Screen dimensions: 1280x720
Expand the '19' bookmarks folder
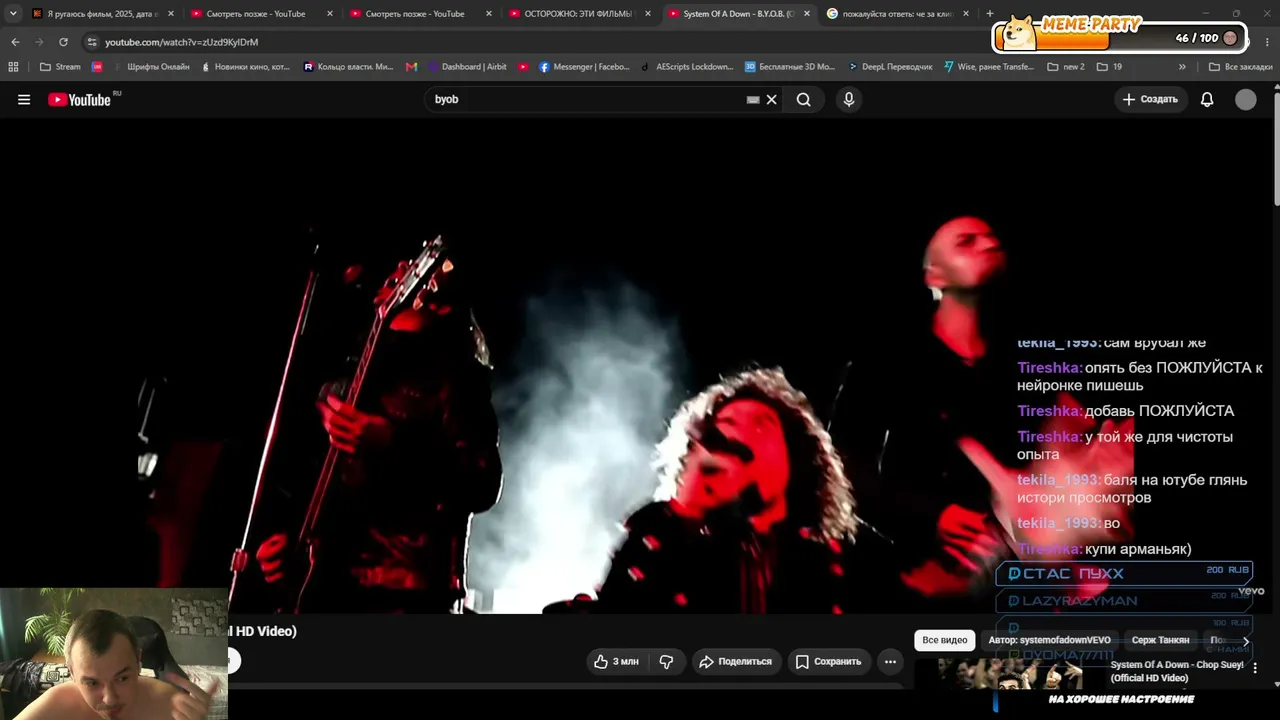tap(1109, 67)
